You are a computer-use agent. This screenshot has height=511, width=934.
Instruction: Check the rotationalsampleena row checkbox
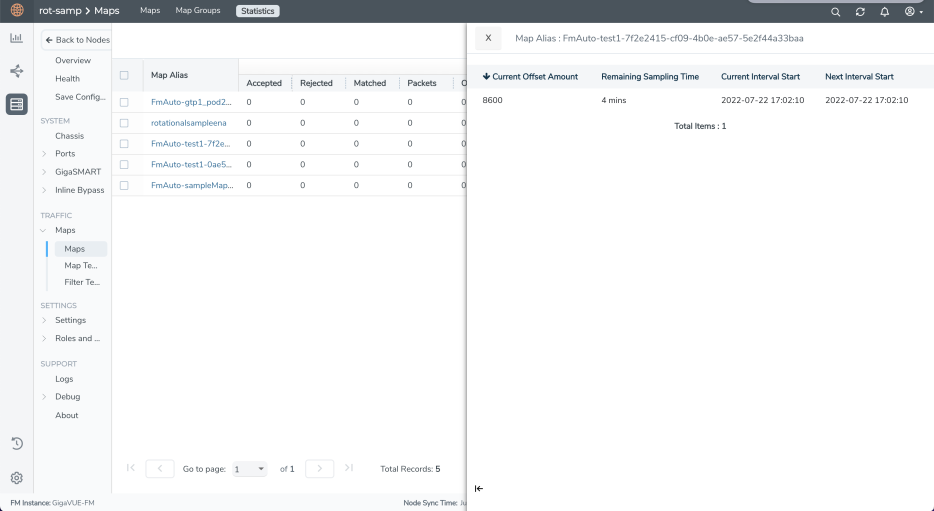tap(124, 123)
